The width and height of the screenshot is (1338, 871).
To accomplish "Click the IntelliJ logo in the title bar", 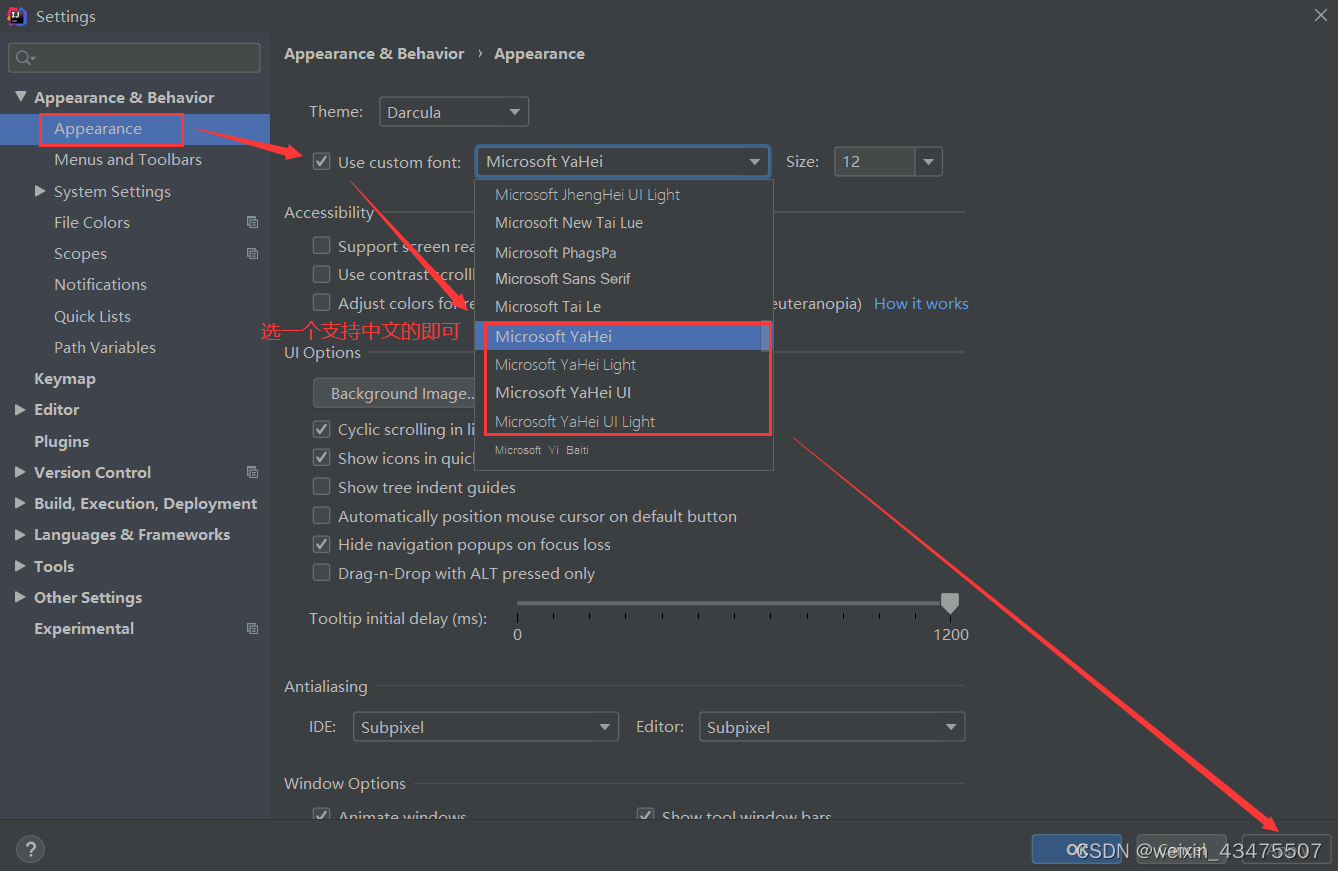I will click(16, 16).
